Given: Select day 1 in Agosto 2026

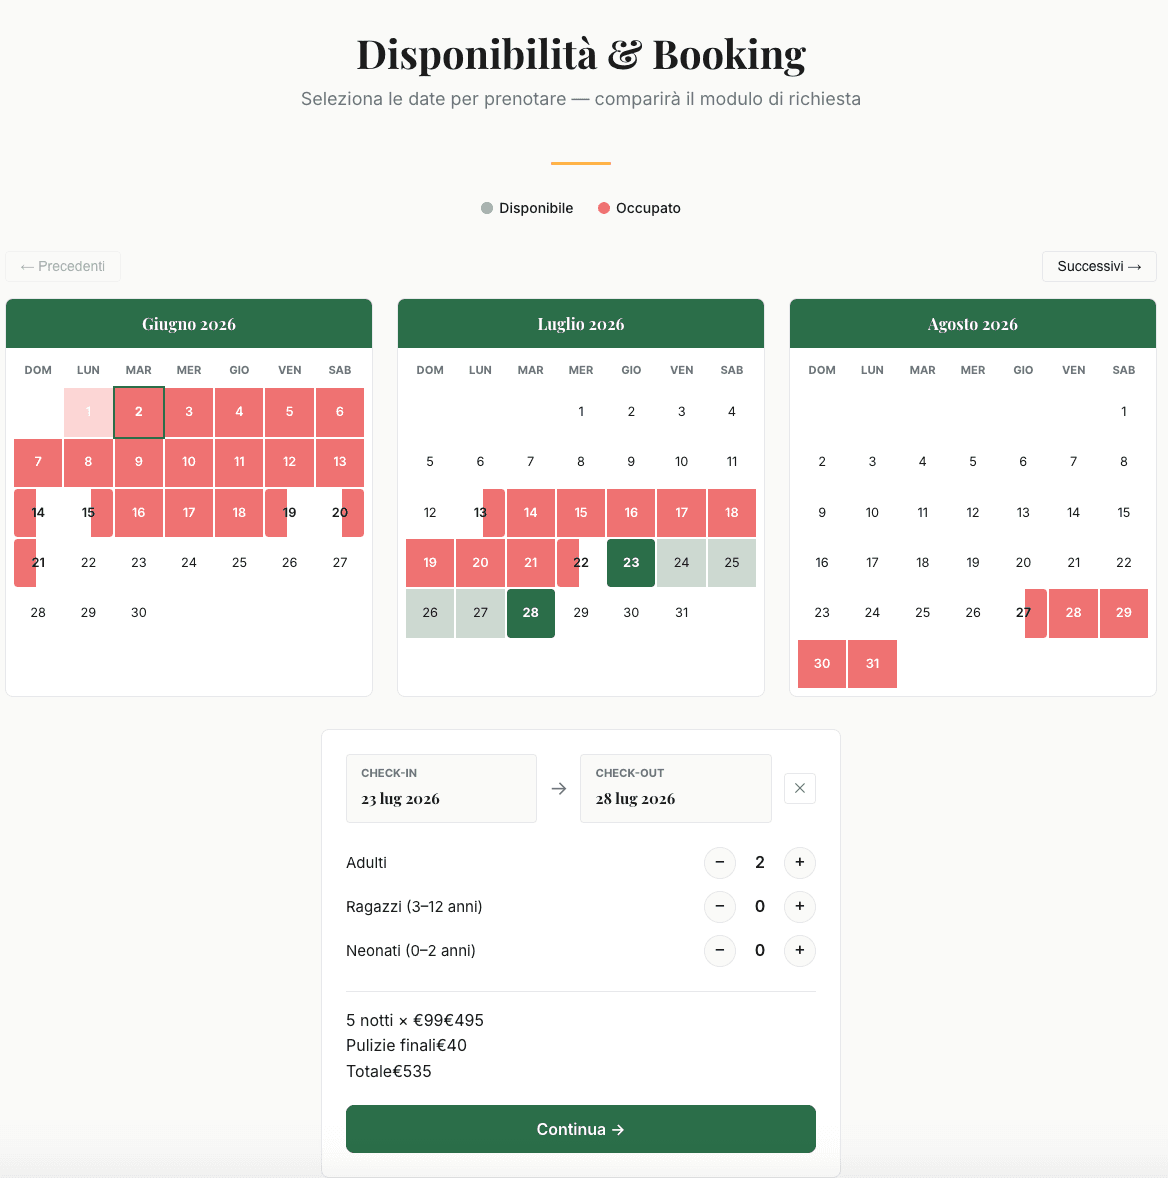Looking at the screenshot, I should coord(1124,412).
